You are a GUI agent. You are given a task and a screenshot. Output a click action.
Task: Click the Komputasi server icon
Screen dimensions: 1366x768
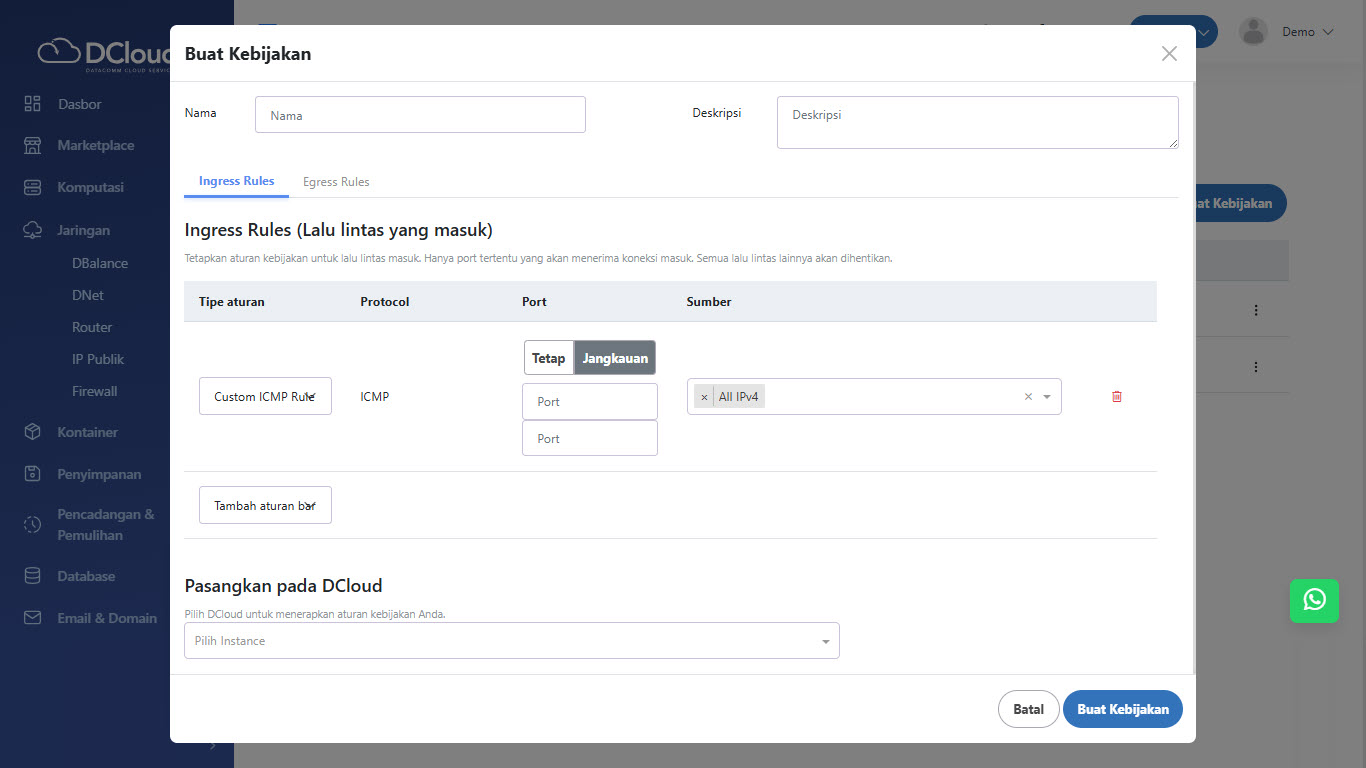[x=33, y=187]
